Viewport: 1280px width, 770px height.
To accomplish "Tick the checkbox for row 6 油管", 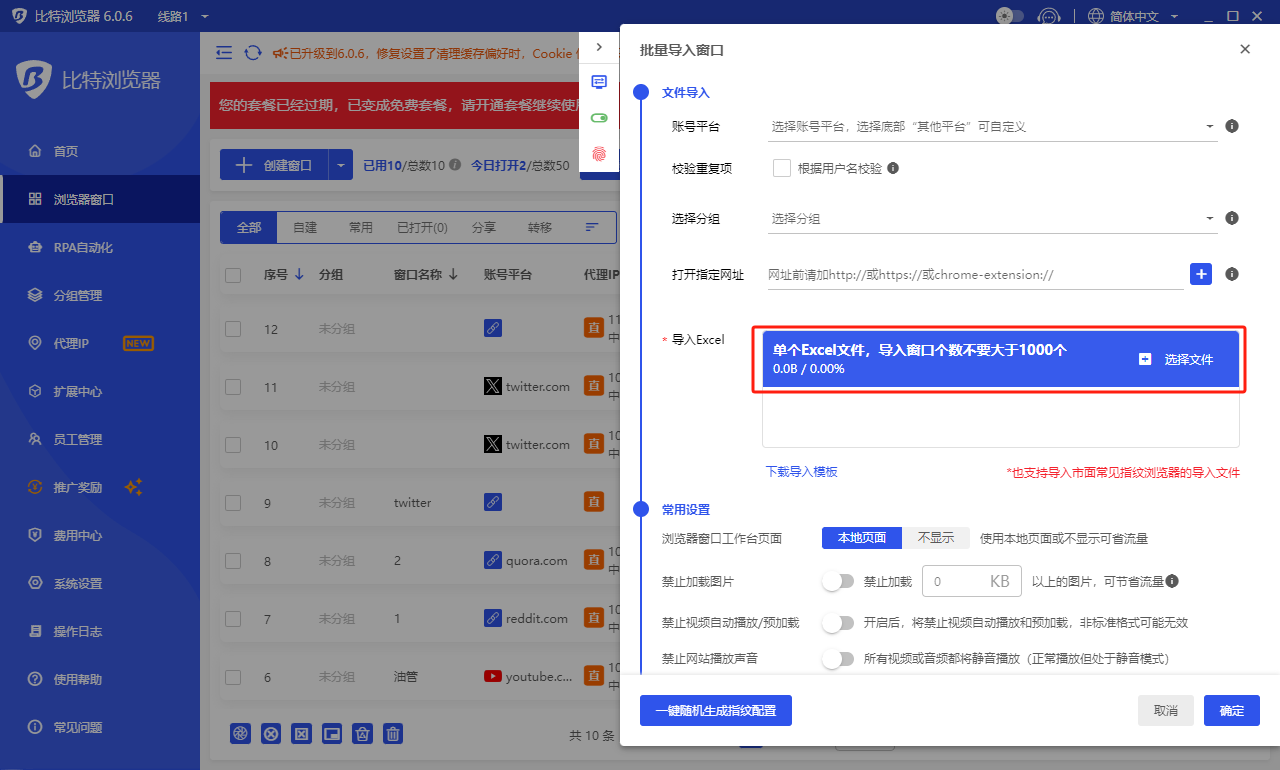I will (x=233, y=677).
